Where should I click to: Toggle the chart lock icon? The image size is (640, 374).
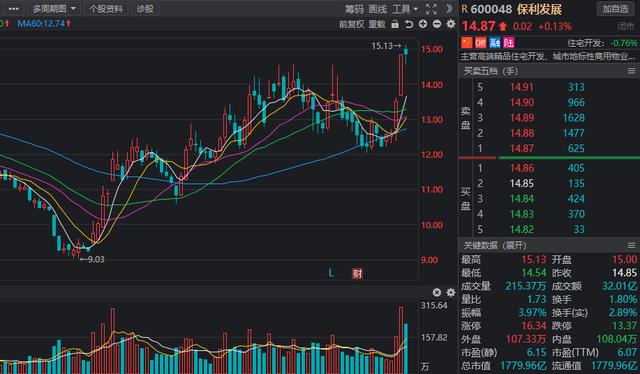[x=395, y=24]
